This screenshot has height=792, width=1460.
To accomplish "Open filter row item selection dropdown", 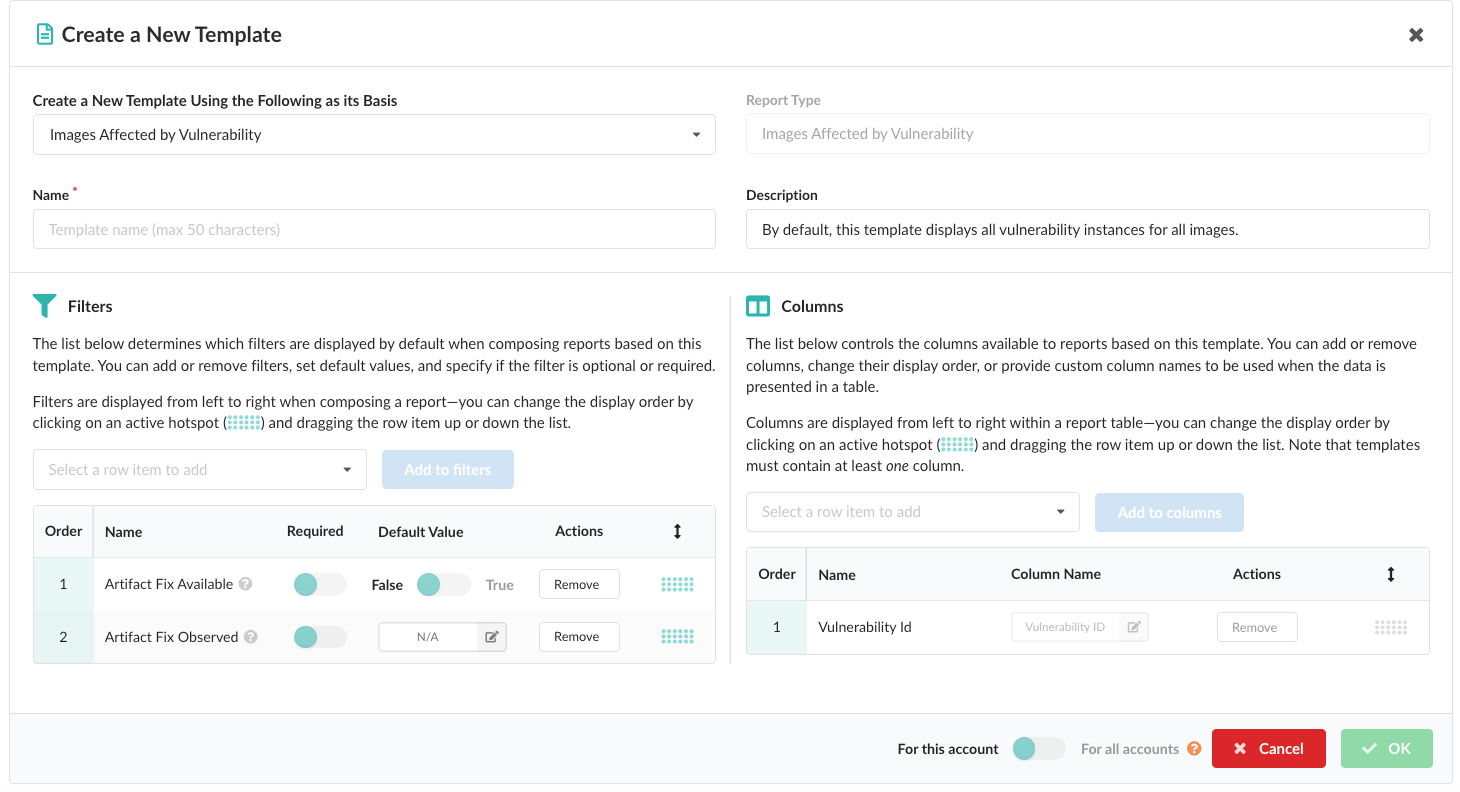I will [x=200, y=470].
